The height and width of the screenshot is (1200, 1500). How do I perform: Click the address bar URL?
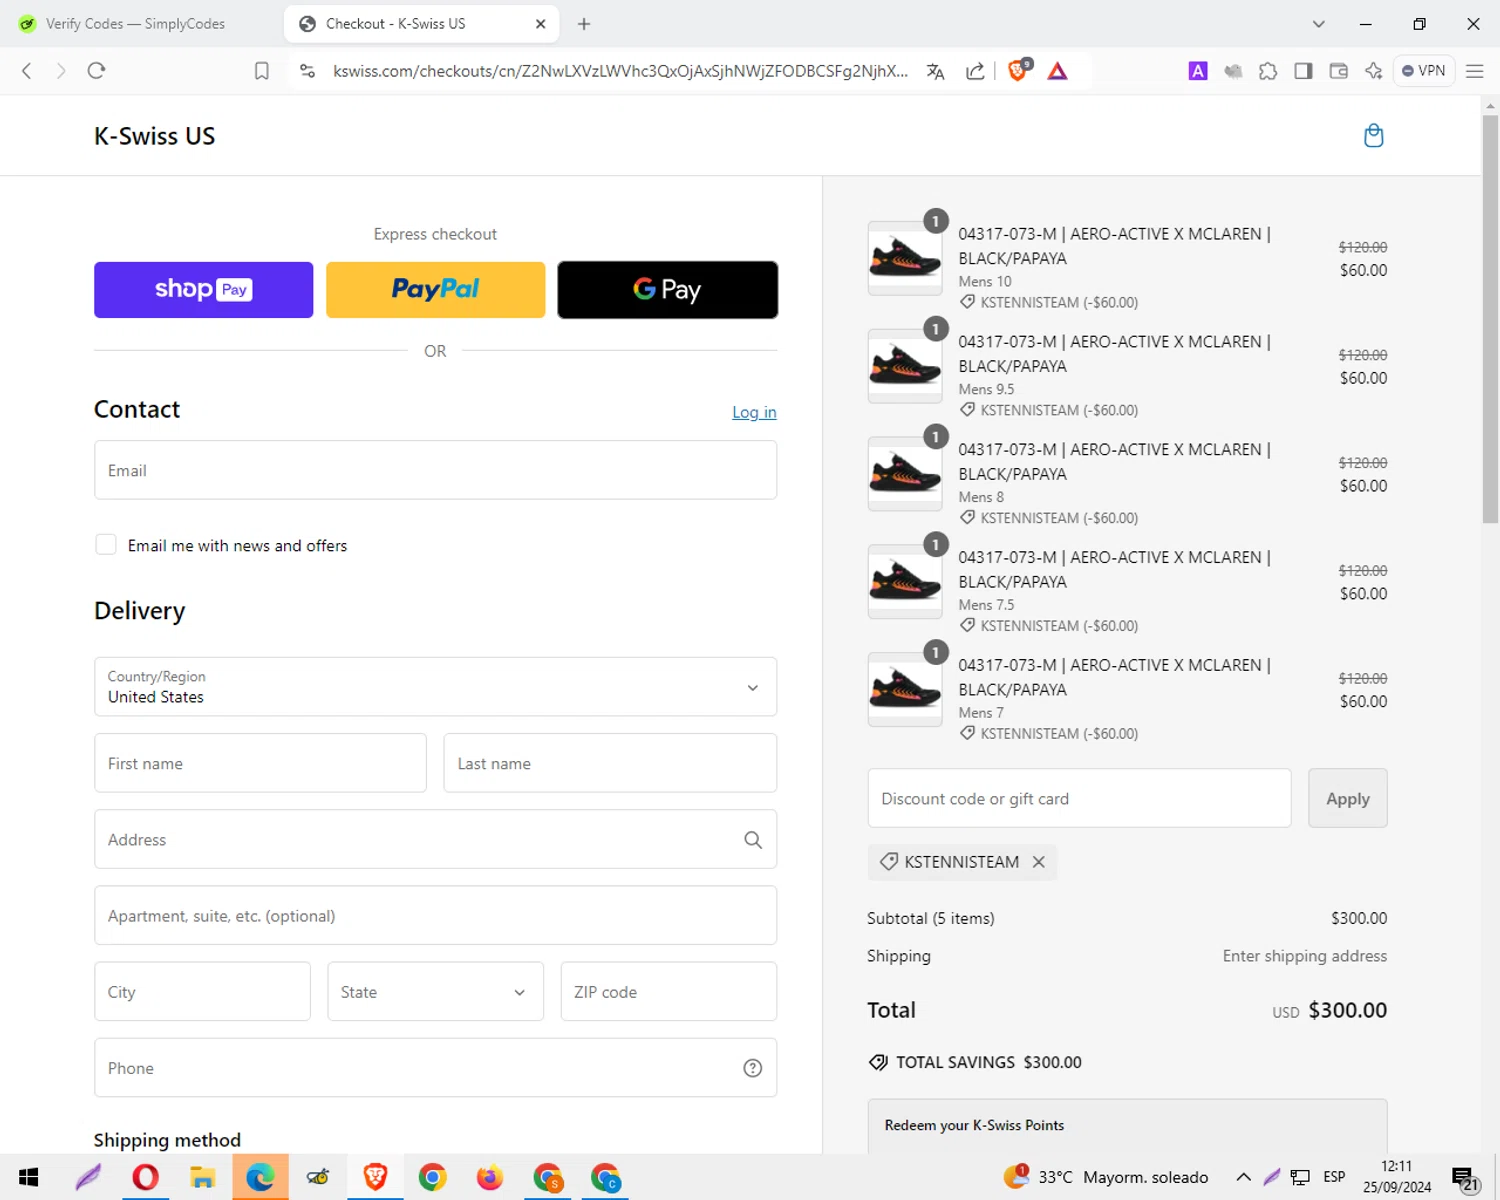click(620, 71)
